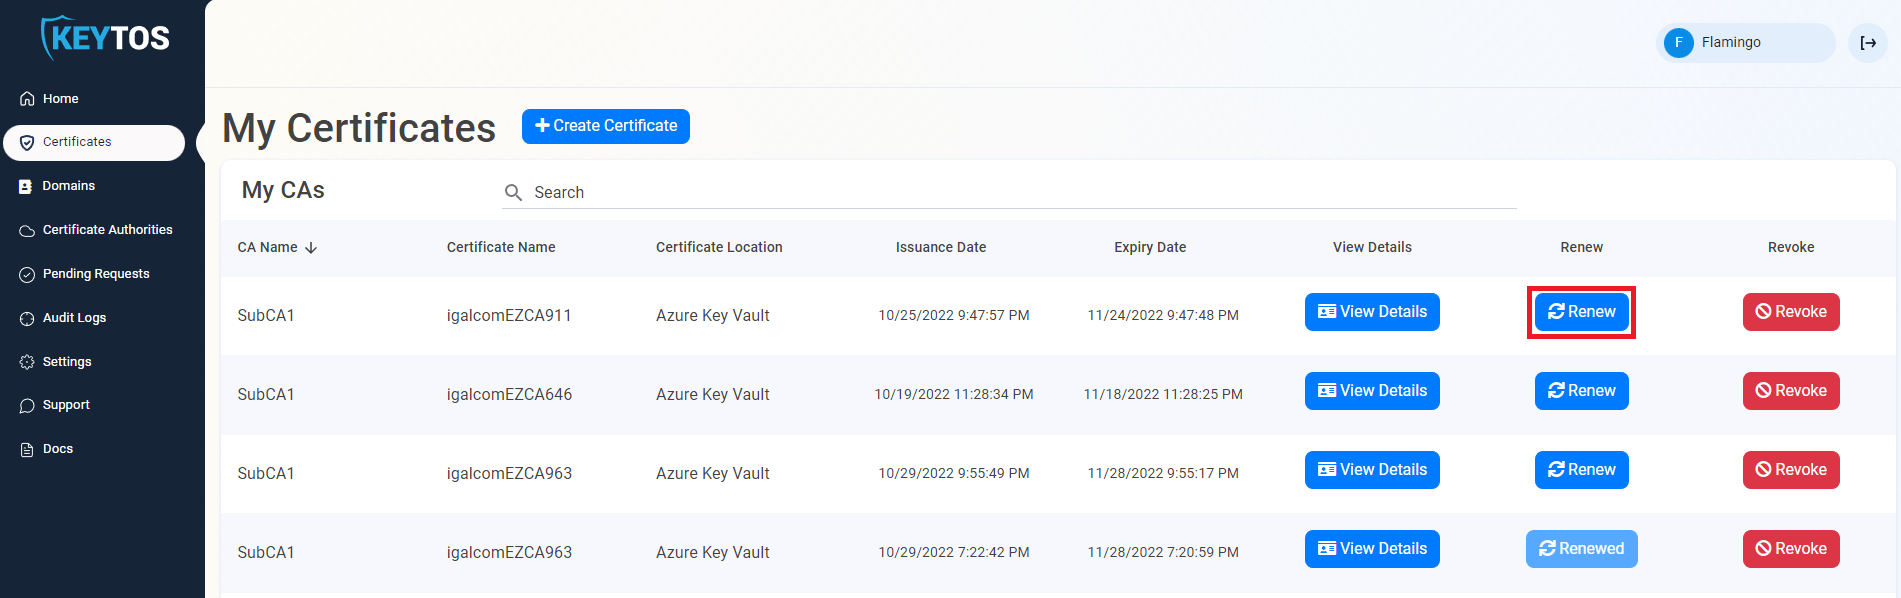Click Create Certificate button
The height and width of the screenshot is (598, 1901).
[x=606, y=126]
